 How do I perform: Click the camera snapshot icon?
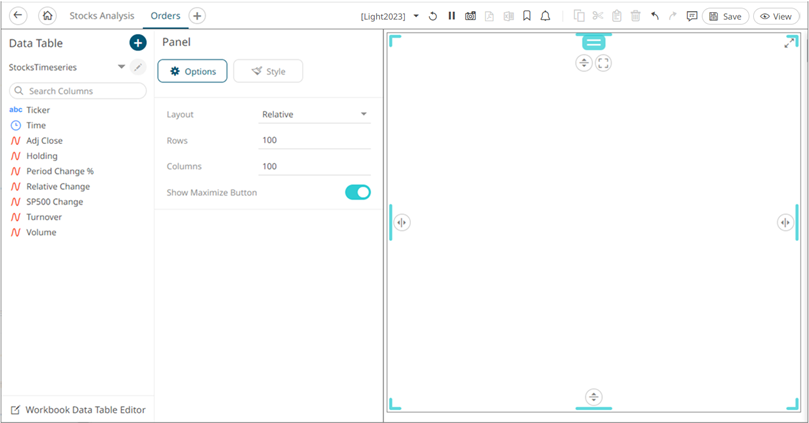tap(471, 16)
